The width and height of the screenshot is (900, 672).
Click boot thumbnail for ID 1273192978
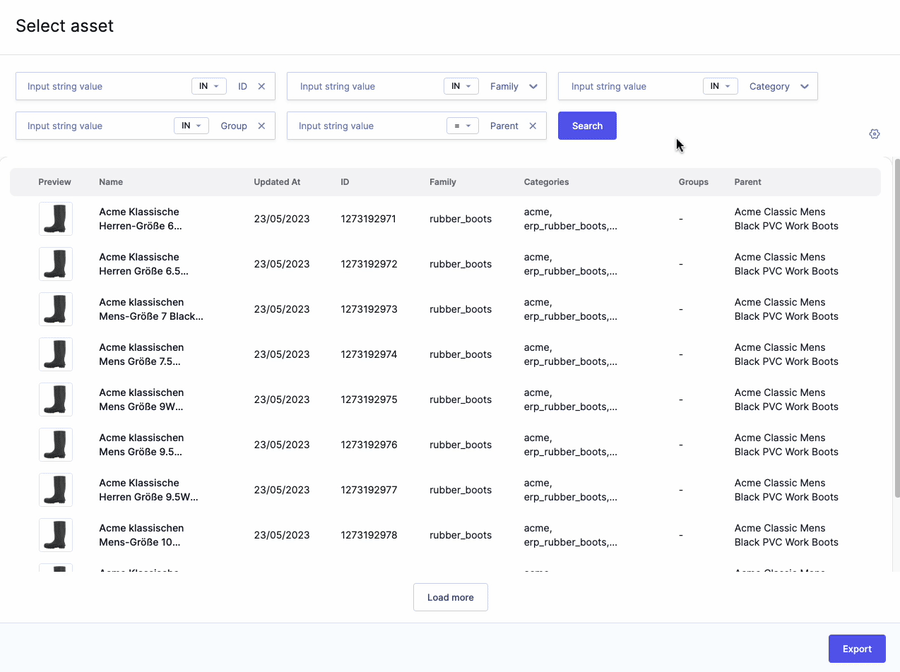click(56, 535)
